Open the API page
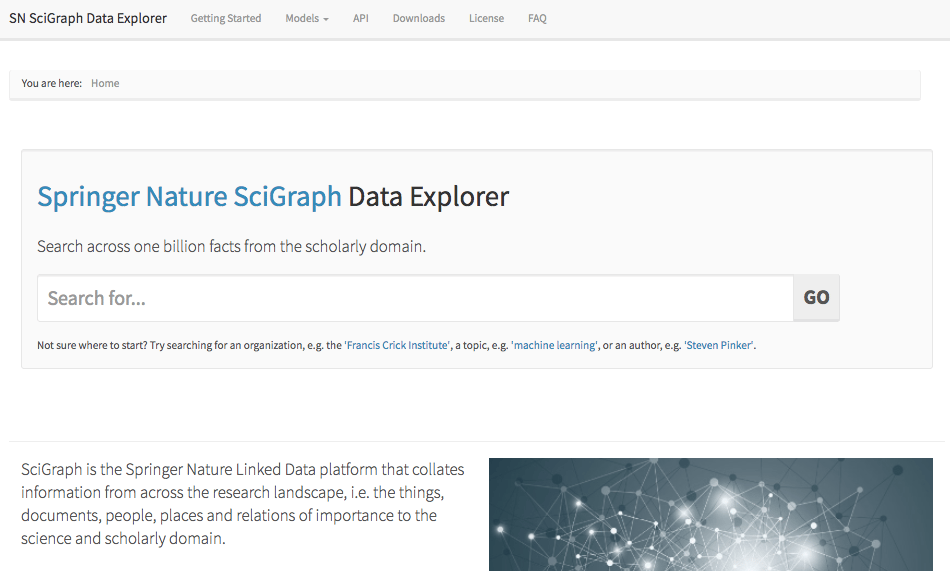Viewport: 950px width, 571px height. [360, 18]
